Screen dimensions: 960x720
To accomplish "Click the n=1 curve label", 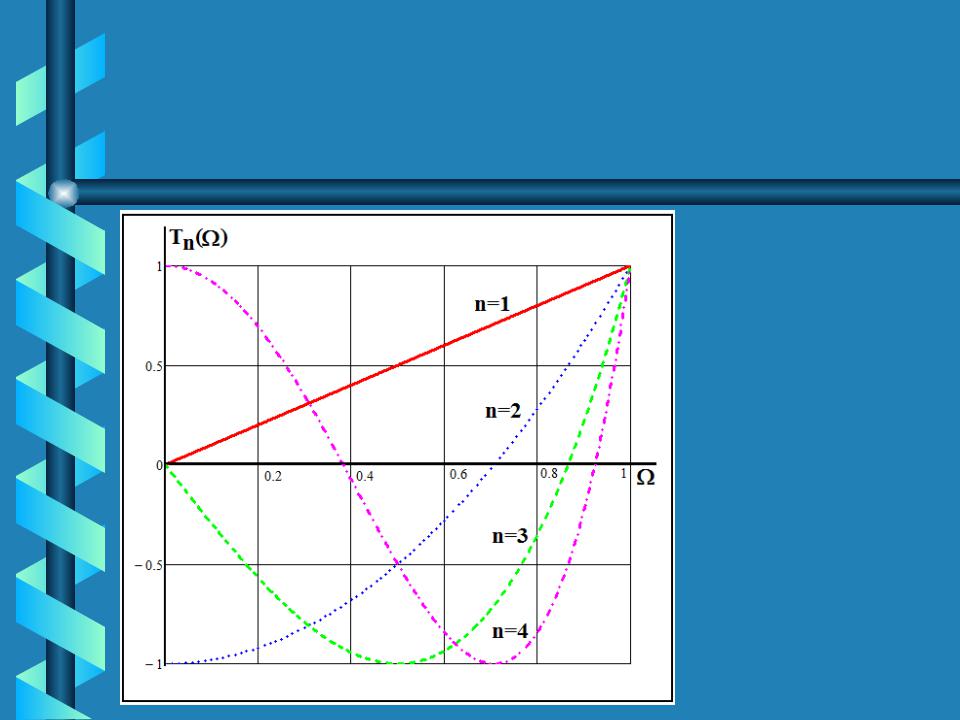I will coord(492,304).
